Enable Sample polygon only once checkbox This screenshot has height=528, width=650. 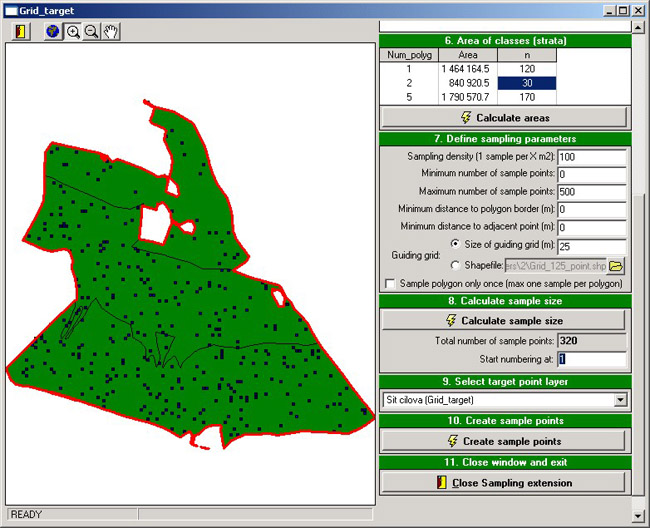(x=390, y=284)
